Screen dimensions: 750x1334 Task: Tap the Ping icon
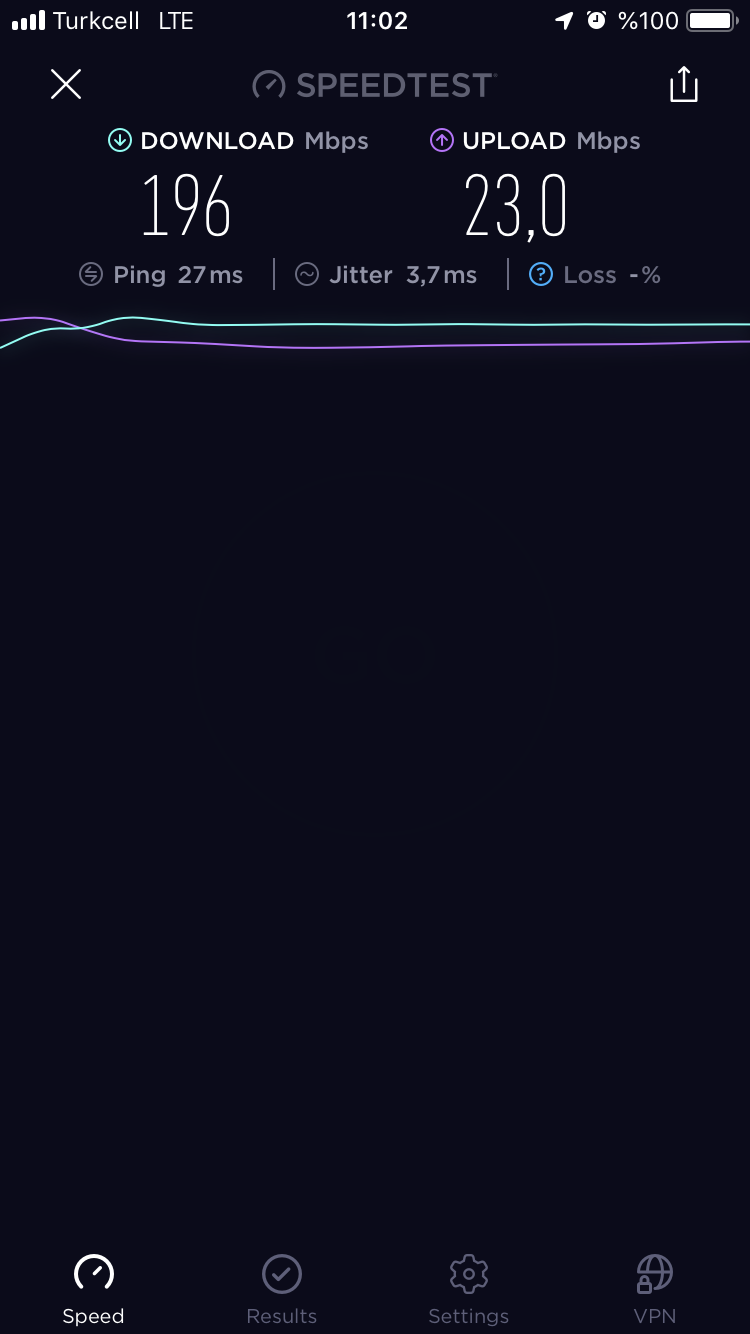click(x=91, y=275)
